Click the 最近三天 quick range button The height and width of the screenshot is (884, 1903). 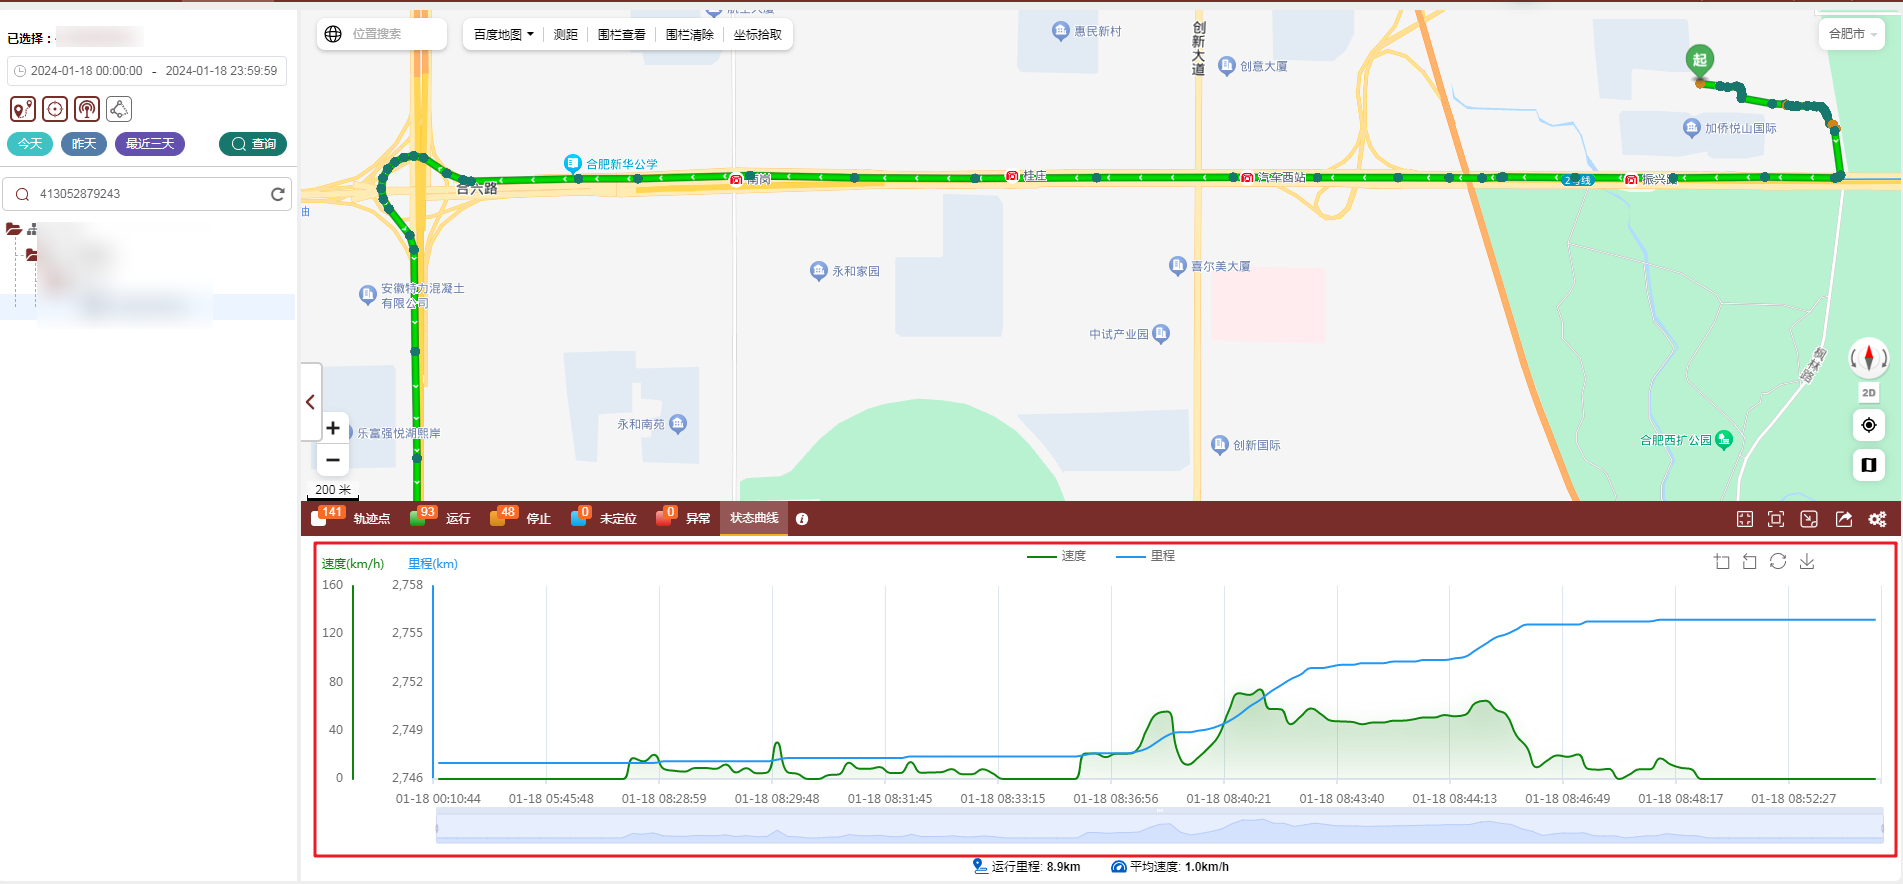click(x=150, y=144)
